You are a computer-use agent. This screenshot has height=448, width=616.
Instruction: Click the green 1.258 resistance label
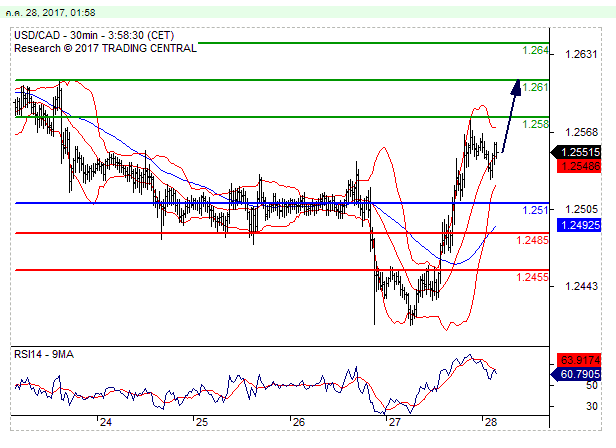tap(535, 124)
